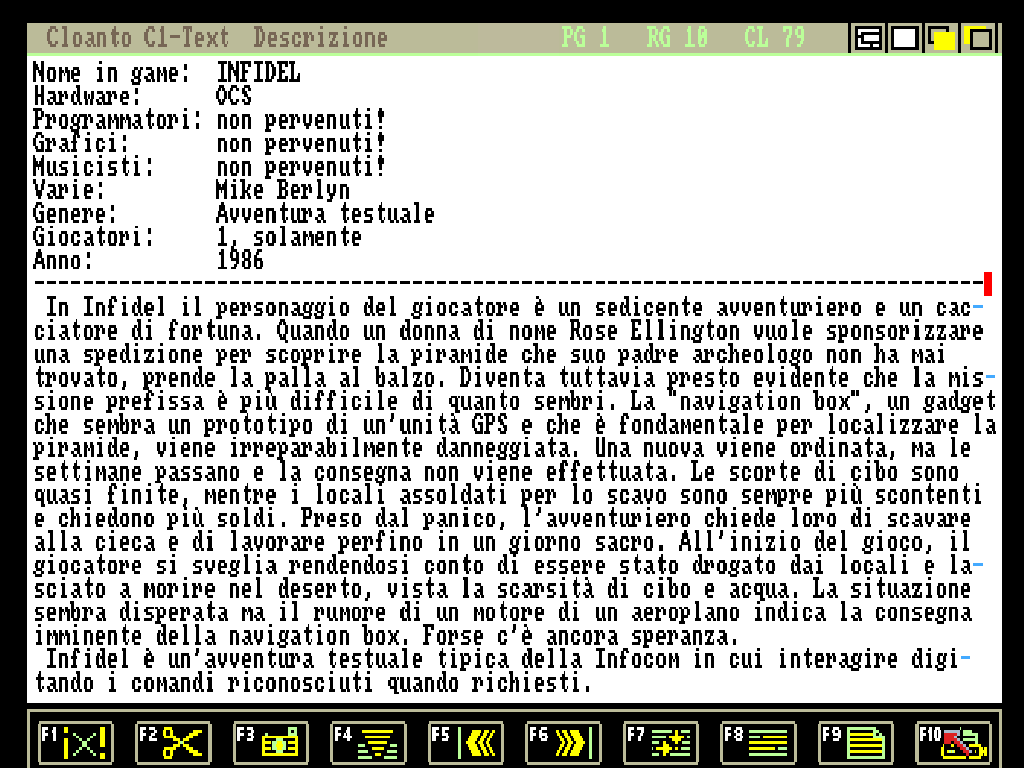Send window to back with yellow-front gadget
This screenshot has width=1024, height=768.
(x=941, y=39)
